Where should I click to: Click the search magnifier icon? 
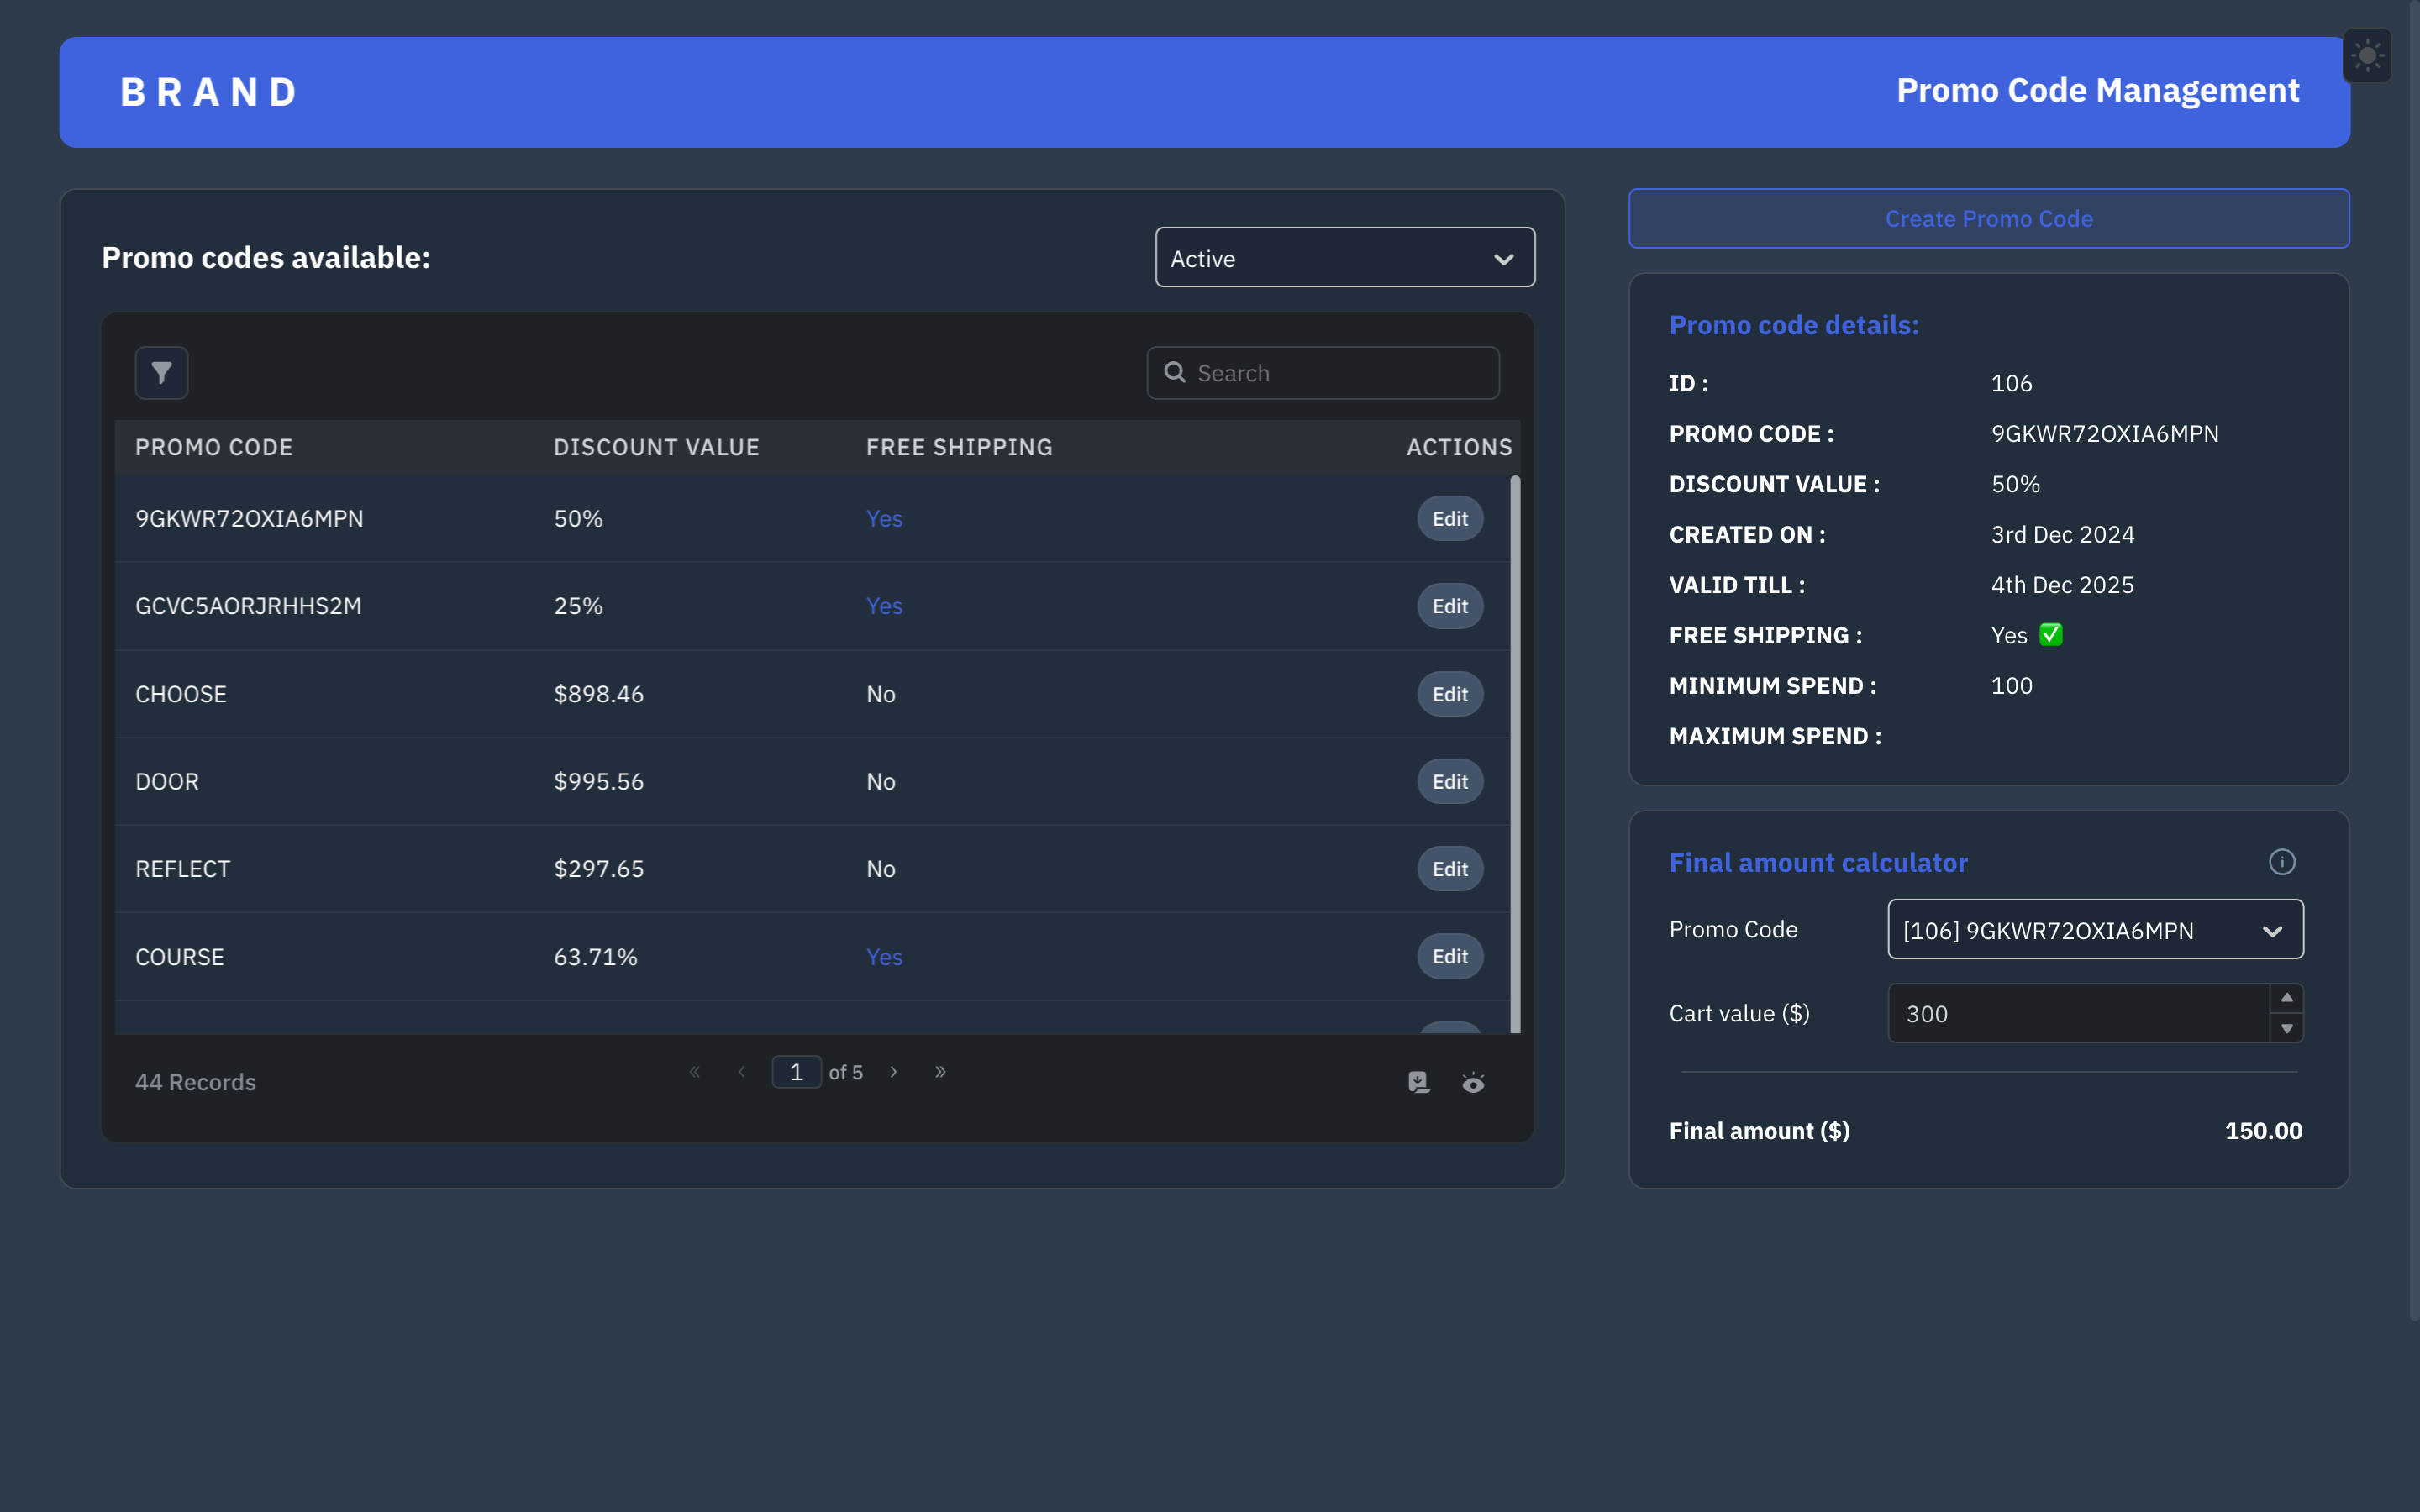[1175, 373]
